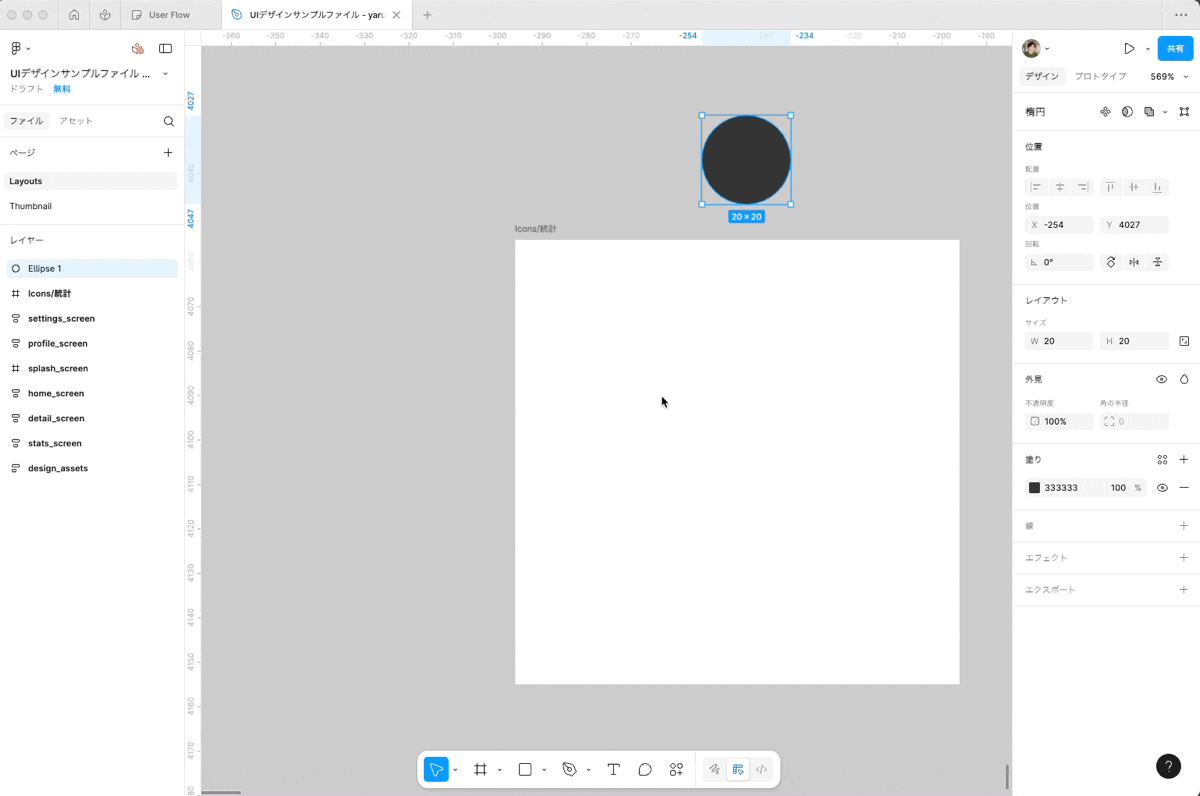Select the Pen tool in toolbar

(569, 769)
